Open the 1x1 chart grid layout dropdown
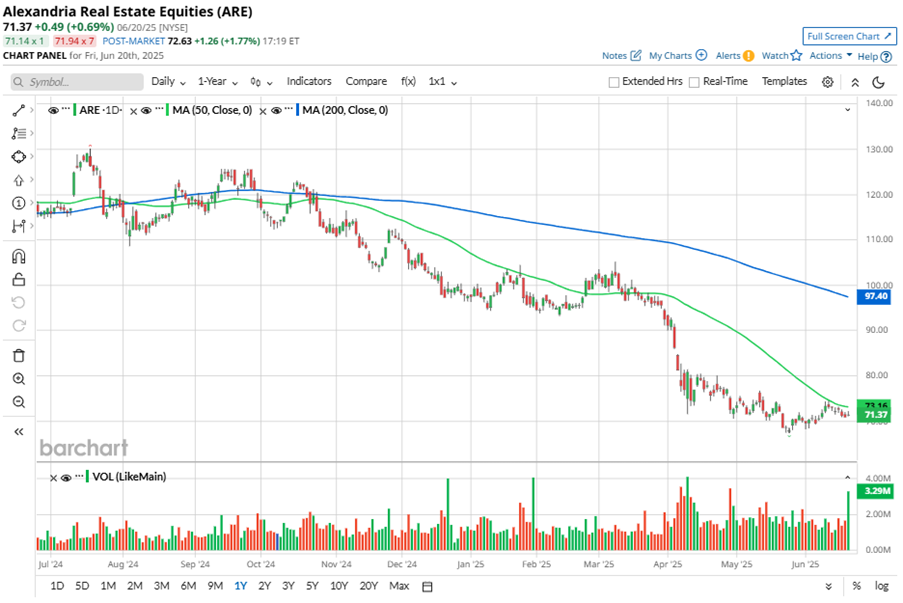Image resolution: width=903 pixels, height=603 pixels. (x=442, y=82)
